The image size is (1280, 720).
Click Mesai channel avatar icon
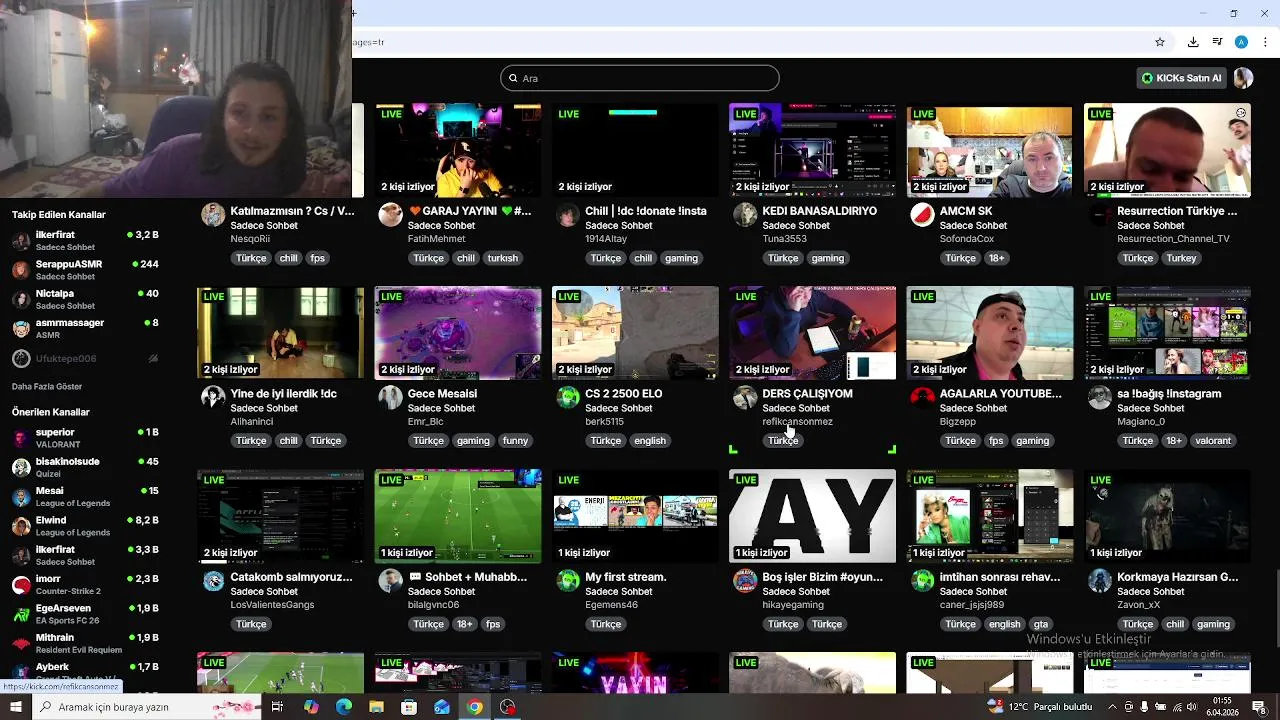21,497
